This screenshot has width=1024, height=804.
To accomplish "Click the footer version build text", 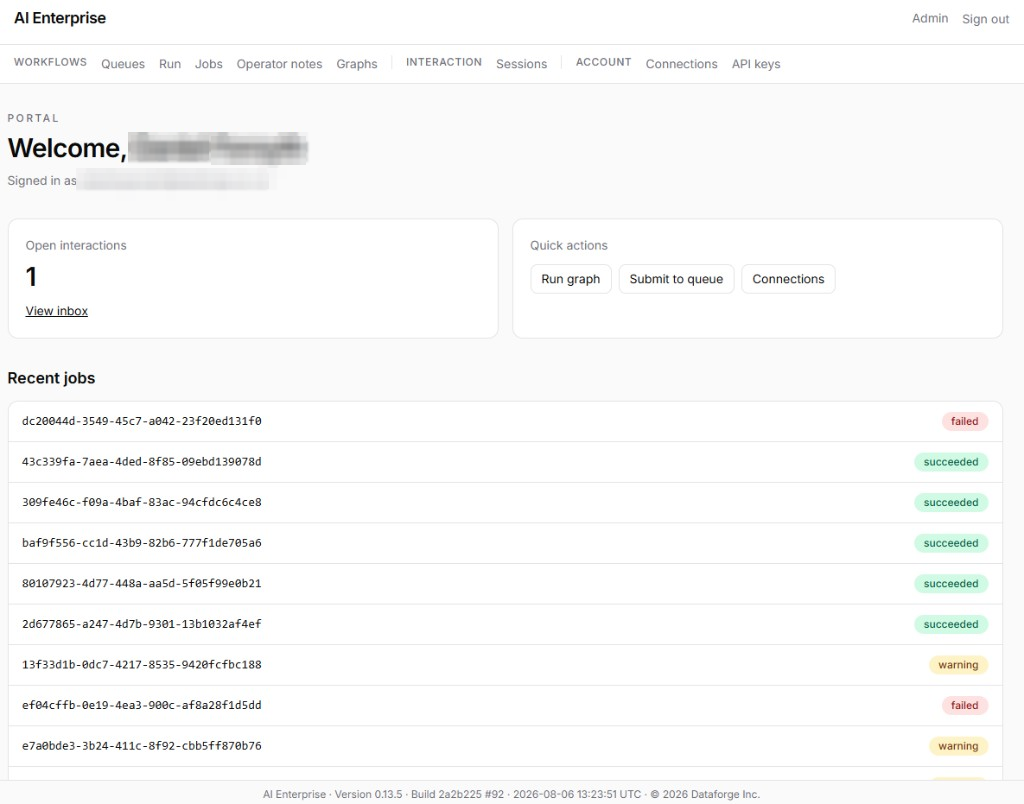I will [511, 794].
